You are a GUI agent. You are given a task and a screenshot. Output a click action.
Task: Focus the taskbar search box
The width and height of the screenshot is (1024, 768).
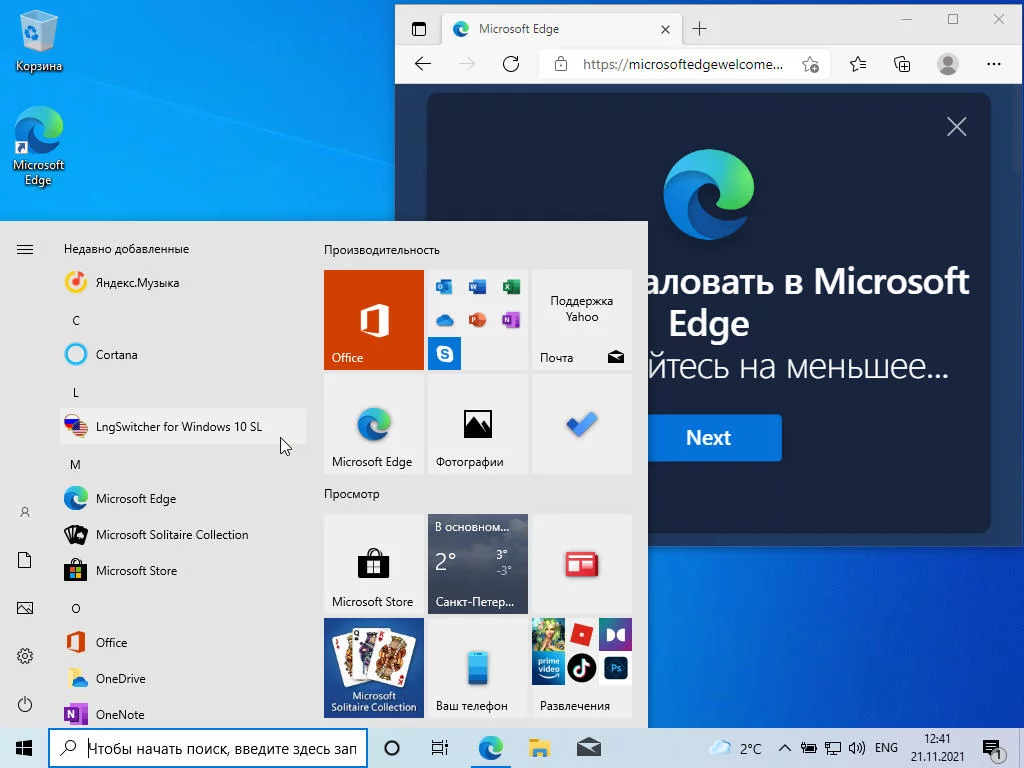pos(208,748)
